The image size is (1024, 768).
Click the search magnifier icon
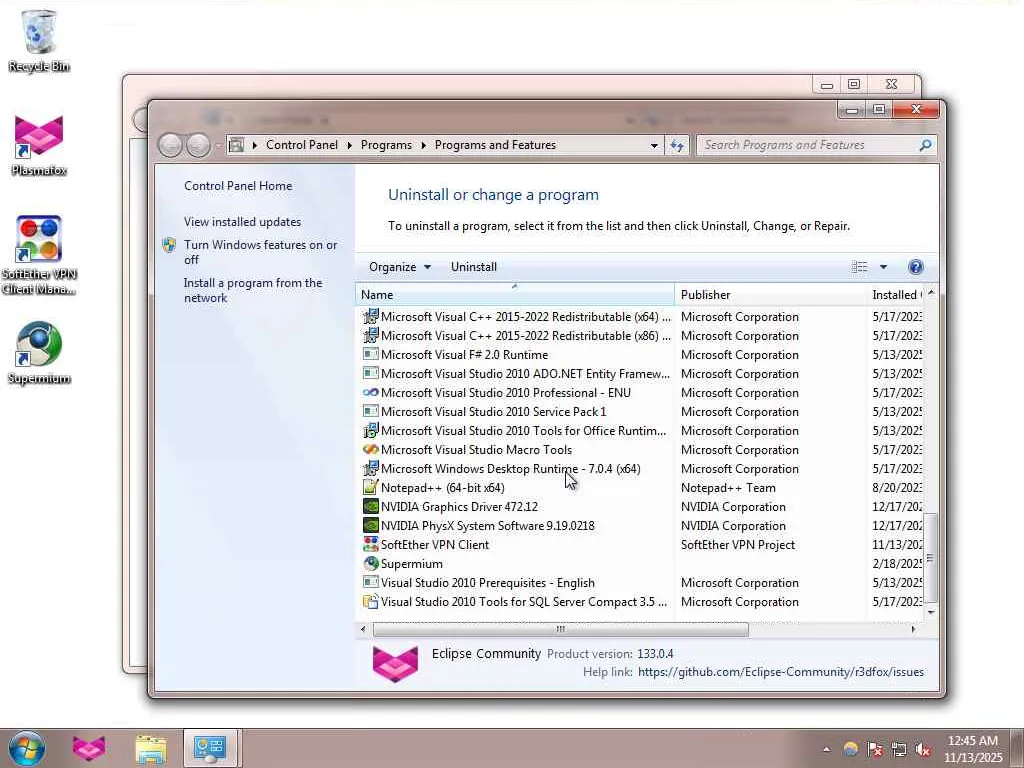(x=925, y=145)
